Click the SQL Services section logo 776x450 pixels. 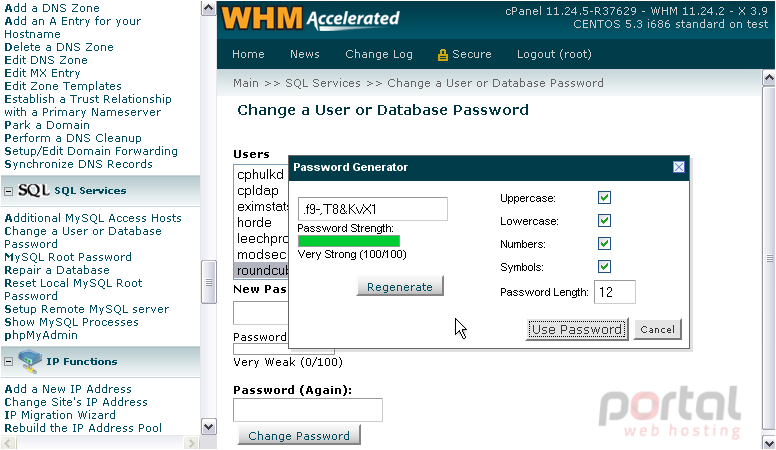tap(34, 190)
